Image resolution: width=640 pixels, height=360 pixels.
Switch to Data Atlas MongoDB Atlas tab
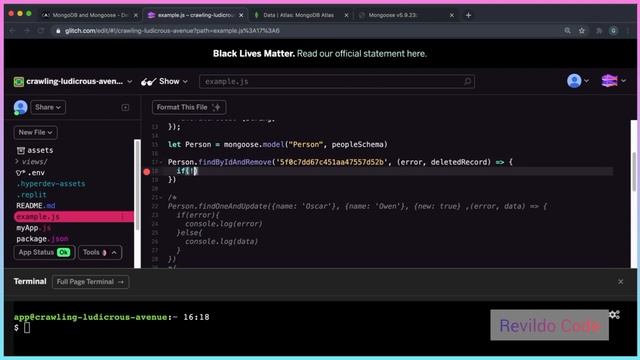(299, 15)
